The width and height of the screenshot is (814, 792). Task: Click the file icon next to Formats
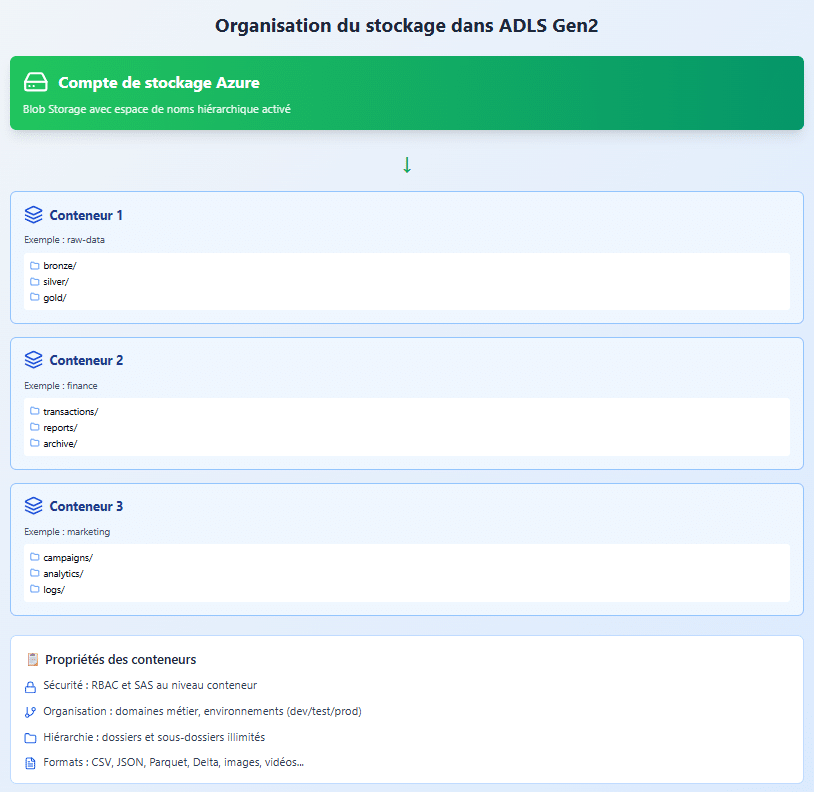coord(30,764)
